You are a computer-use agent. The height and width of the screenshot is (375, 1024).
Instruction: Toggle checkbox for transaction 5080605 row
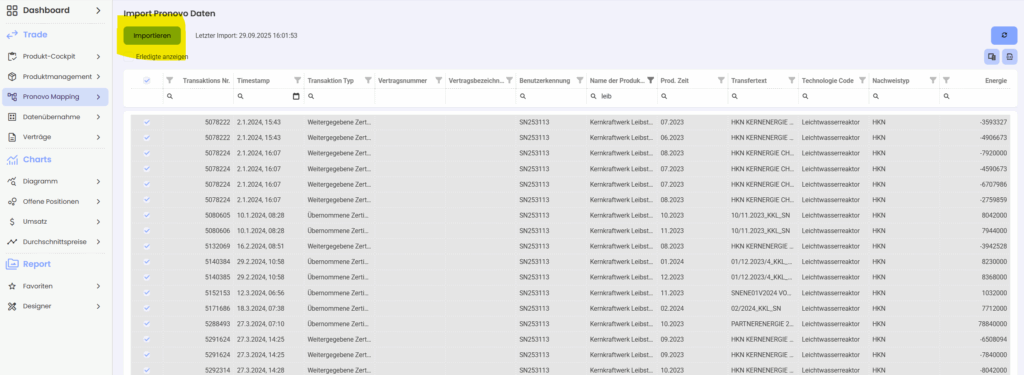[146, 215]
